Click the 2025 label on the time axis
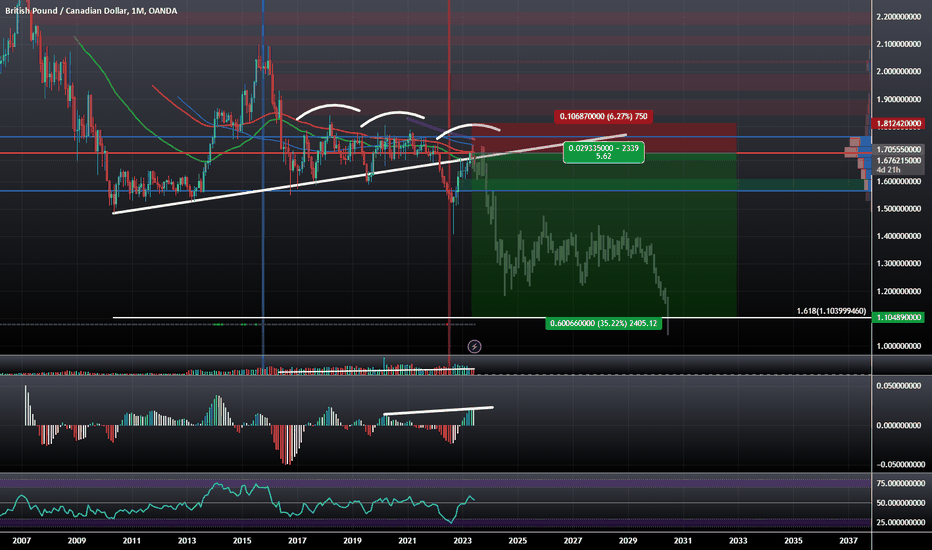 pyautogui.click(x=518, y=540)
